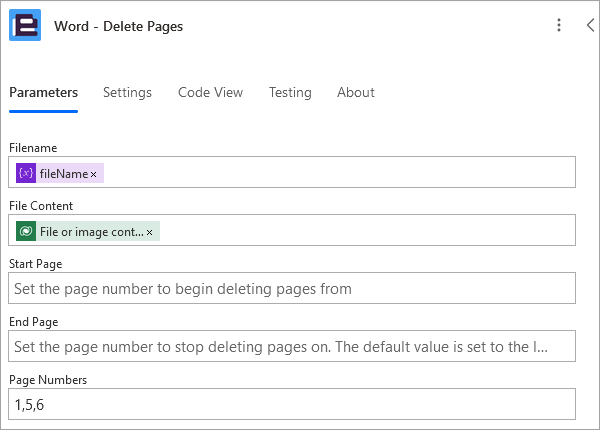The width and height of the screenshot is (600, 430).
Task: Click the Page Numbers field containing 1,5,6
Action: click(292, 404)
